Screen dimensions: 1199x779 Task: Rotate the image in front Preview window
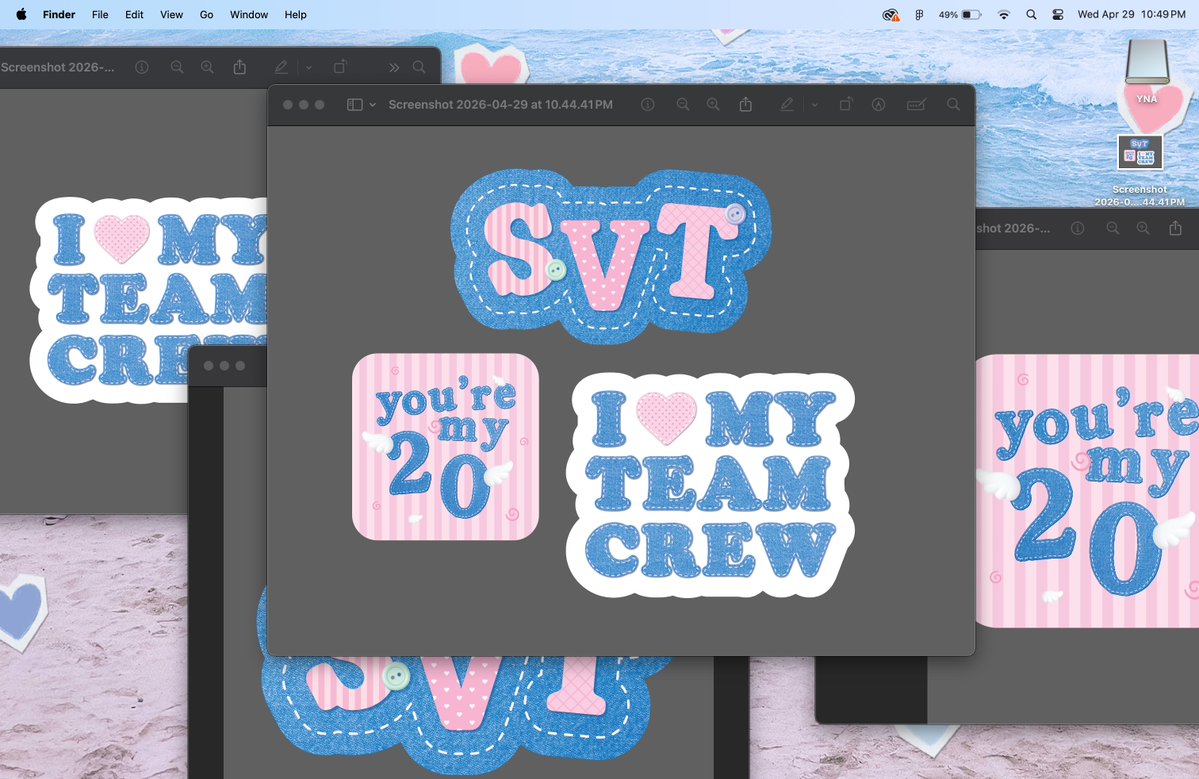coord(846,105)
